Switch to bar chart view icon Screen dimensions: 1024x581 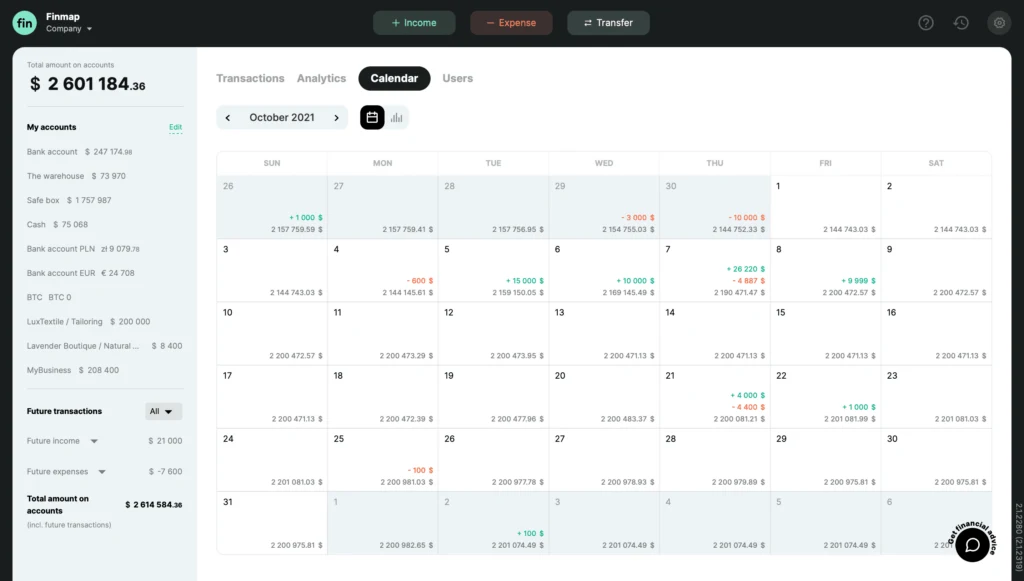pos(396,116)
